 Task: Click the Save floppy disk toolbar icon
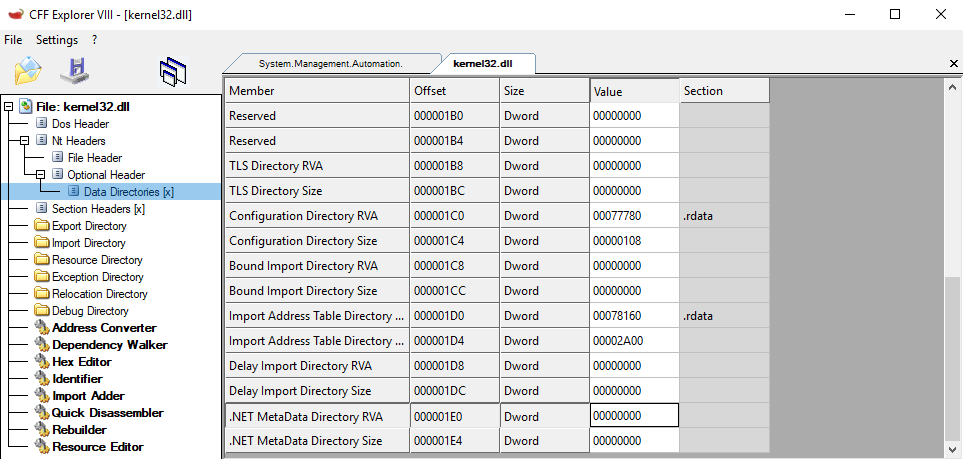pyautogui.click(x=75, y=70)
